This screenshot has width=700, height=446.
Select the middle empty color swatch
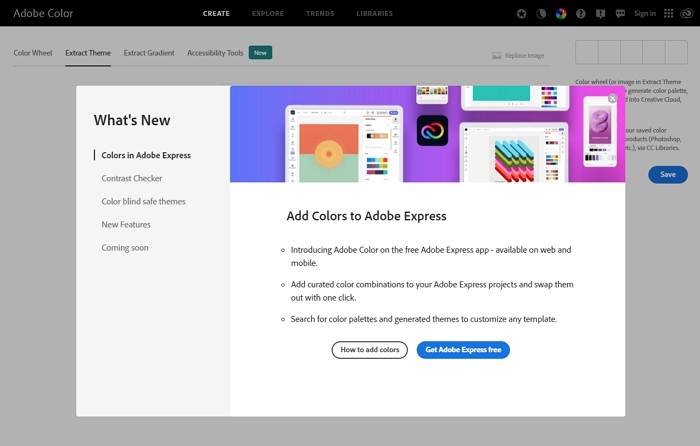[x=632, y=52]
